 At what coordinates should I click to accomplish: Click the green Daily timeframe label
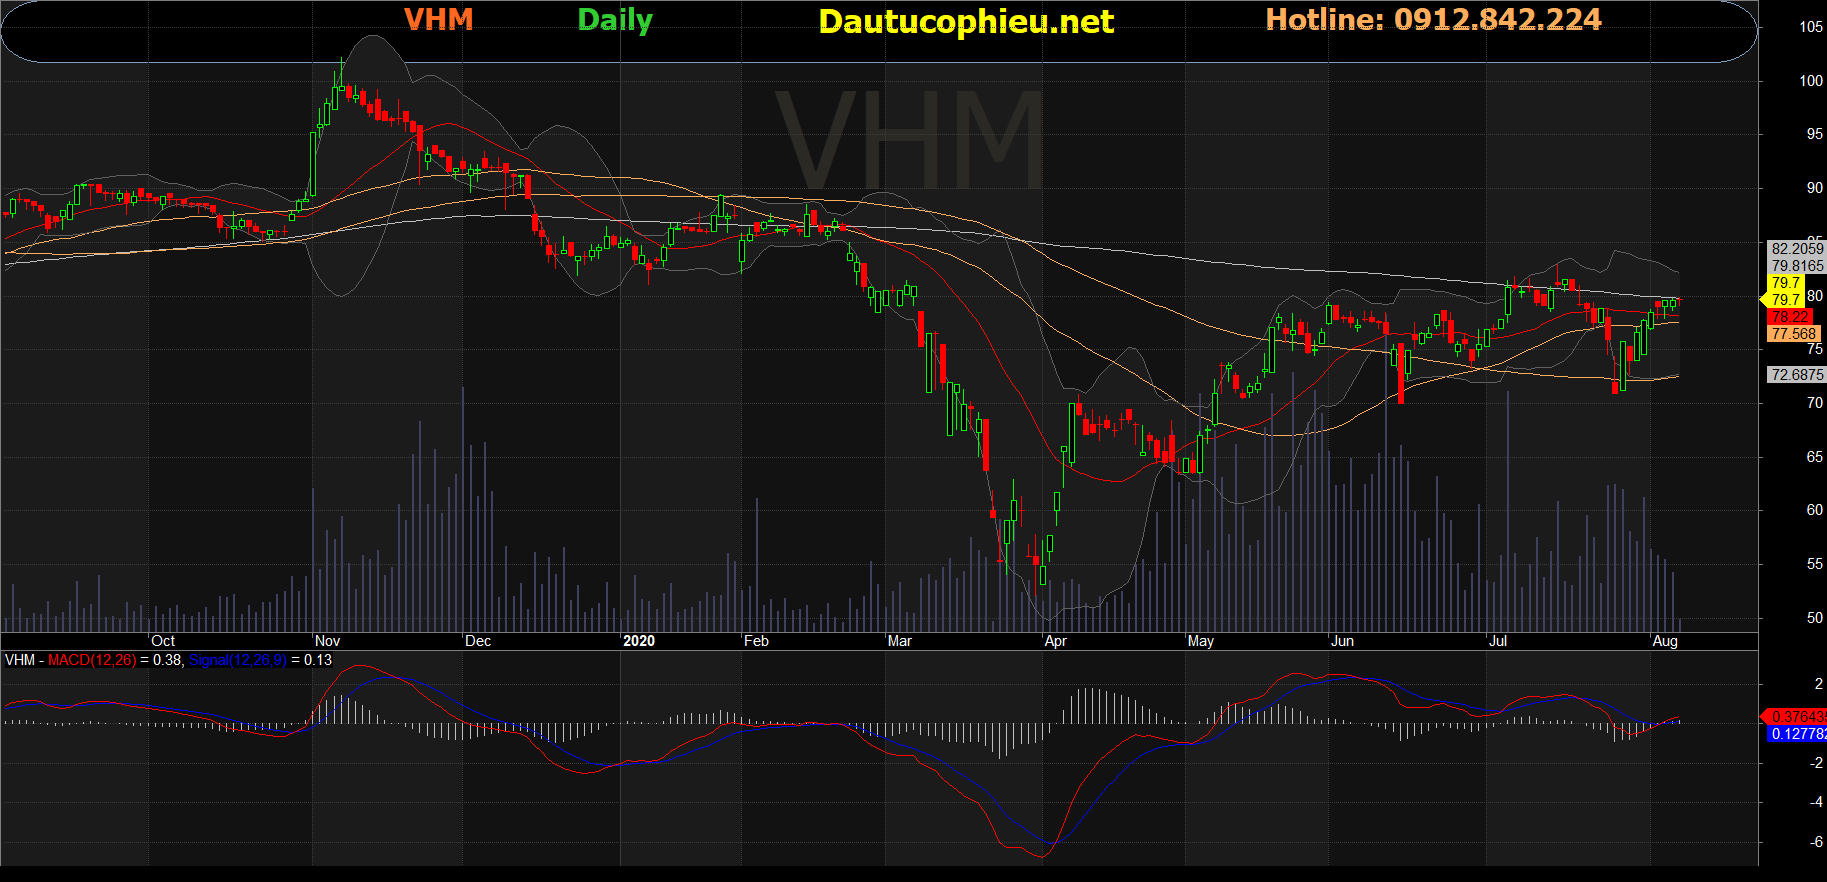click(x=615, y=20)
